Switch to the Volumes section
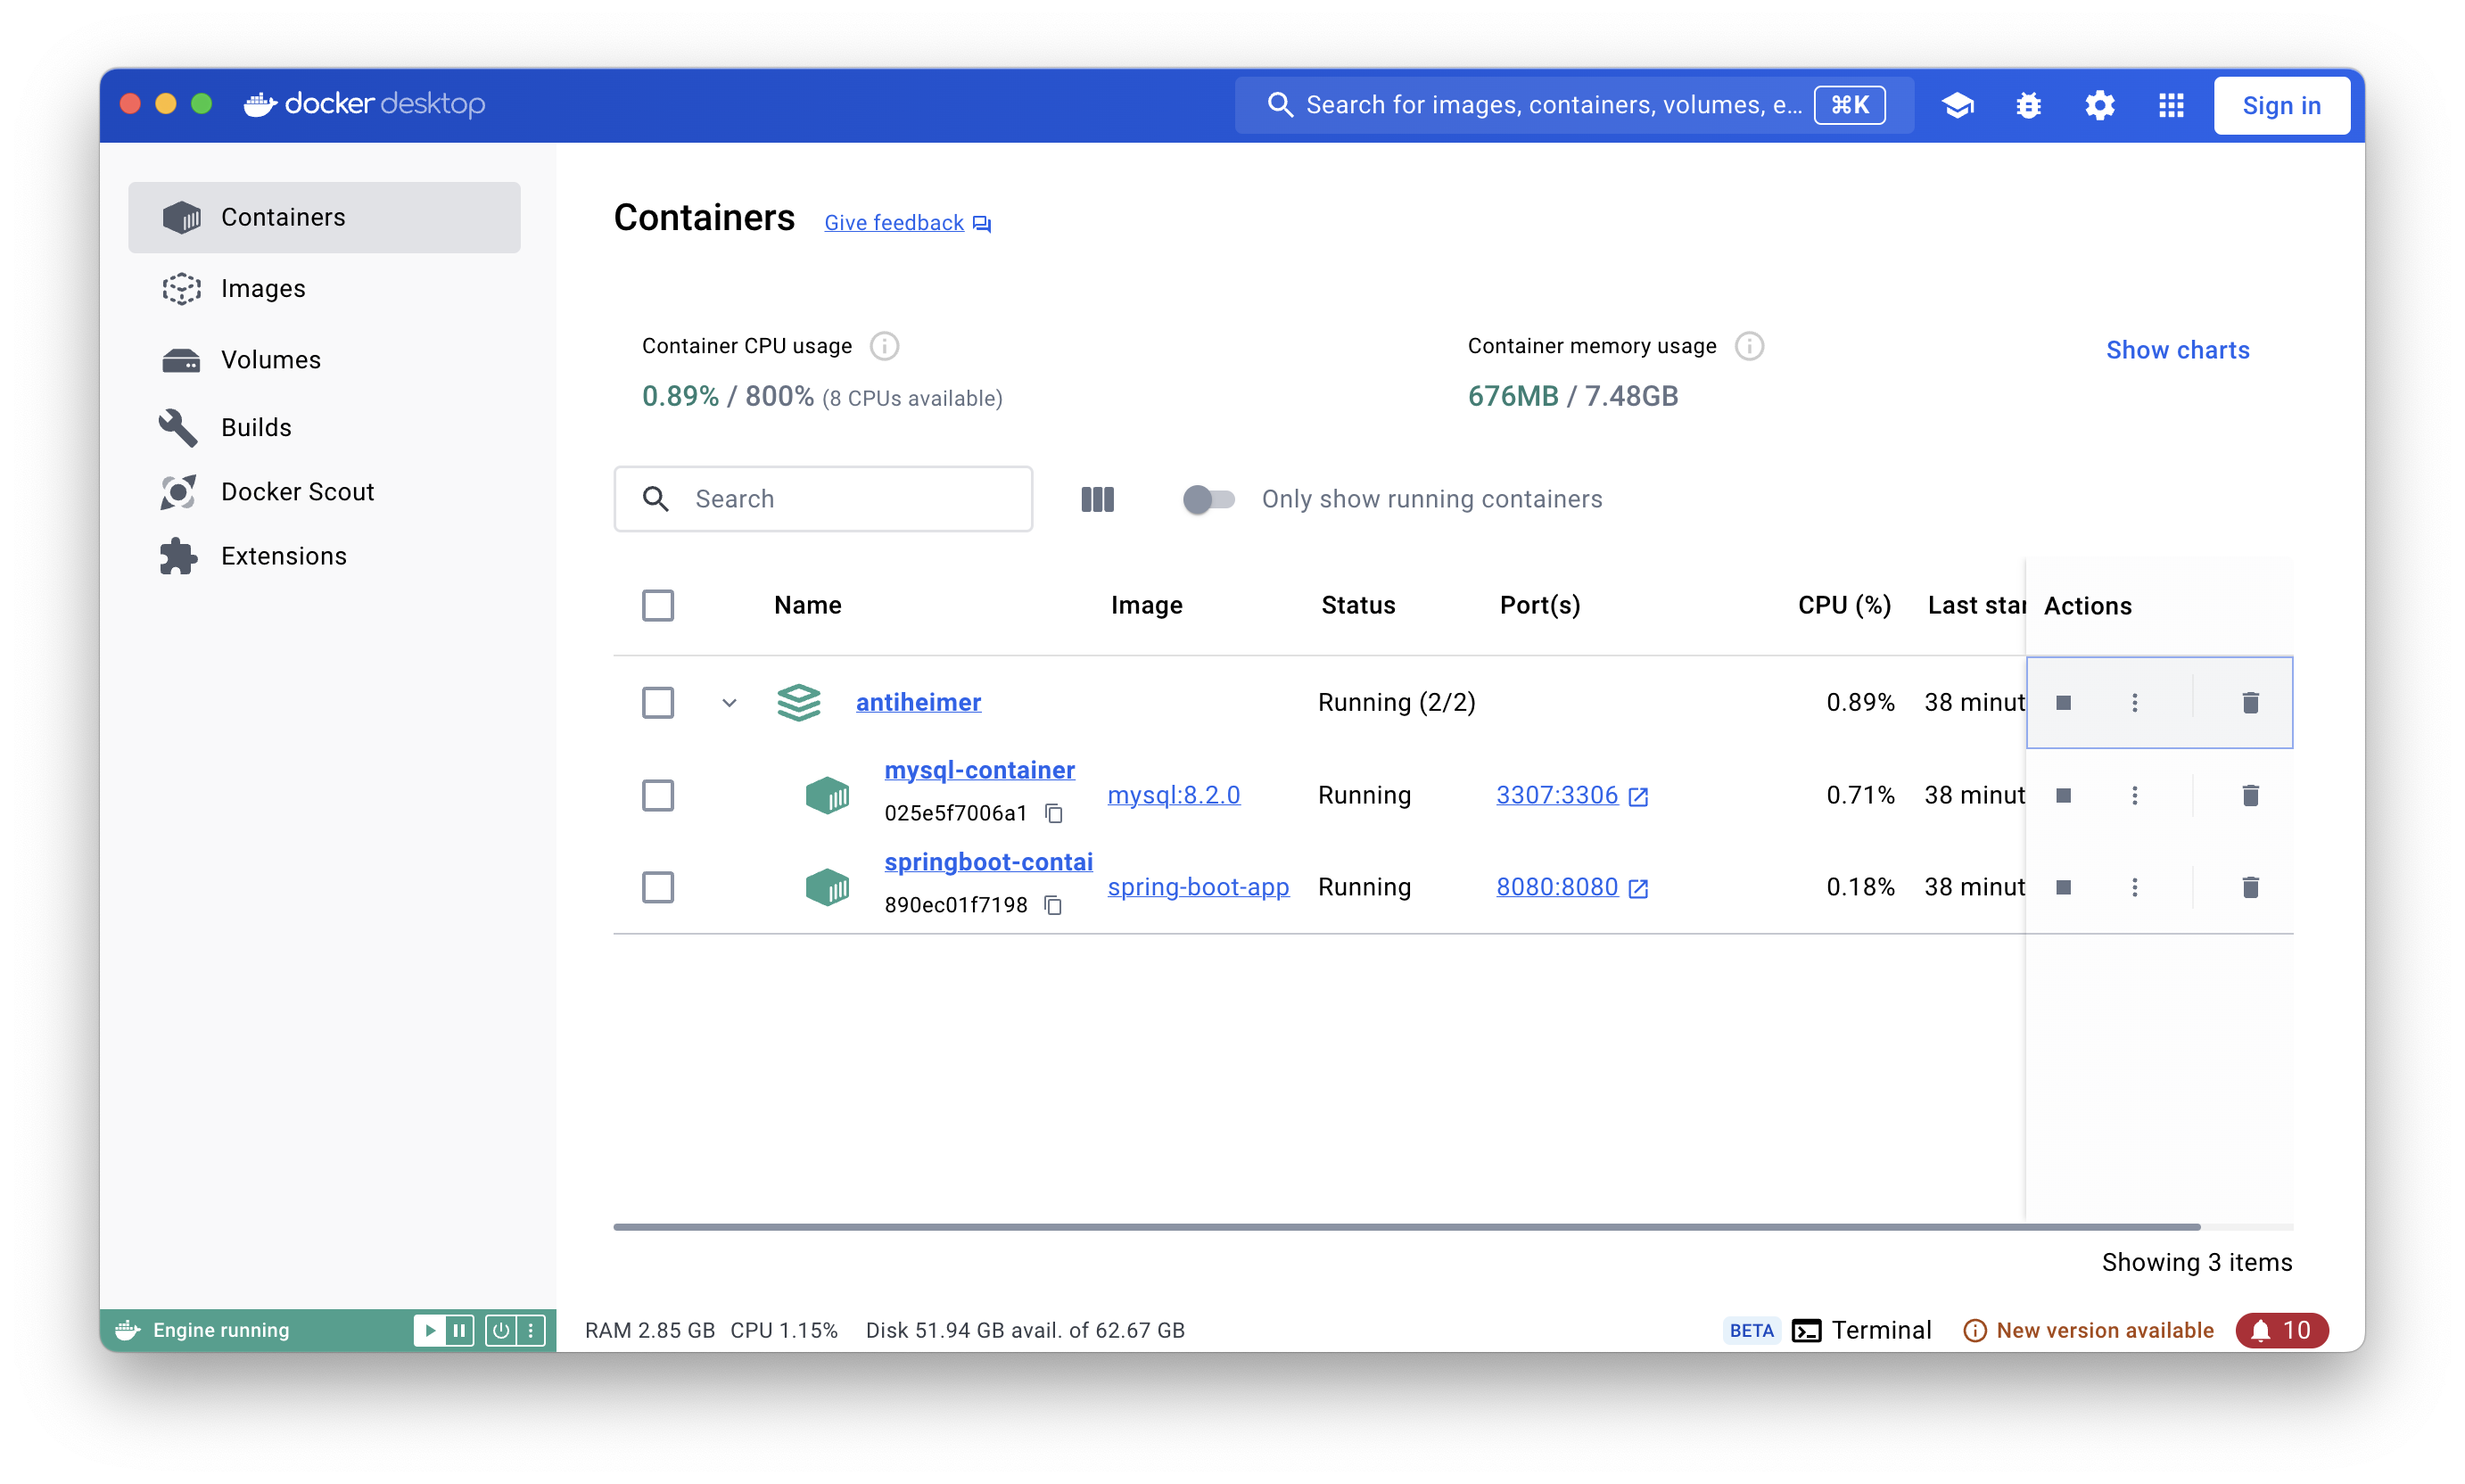 tap(270, 359)
